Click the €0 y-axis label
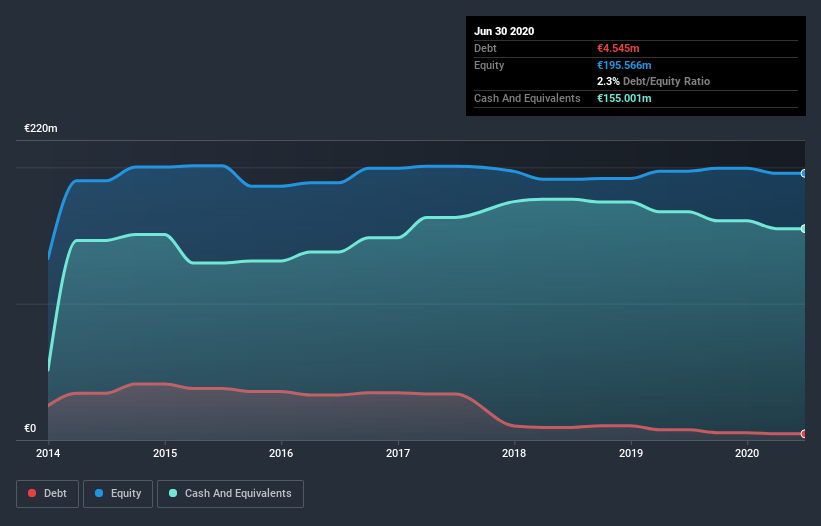This screenshot has width=821, height=526. point(30,428)
